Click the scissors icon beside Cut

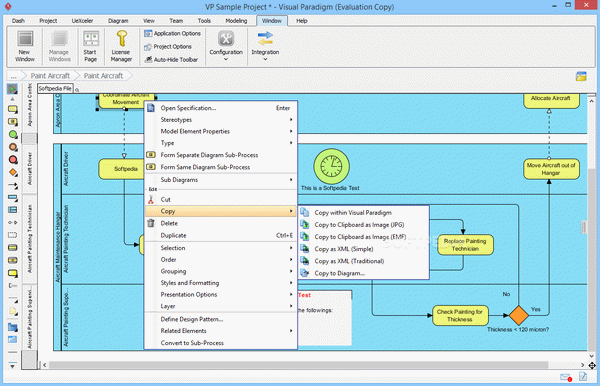pyautogui.click(x=151, y=199)
